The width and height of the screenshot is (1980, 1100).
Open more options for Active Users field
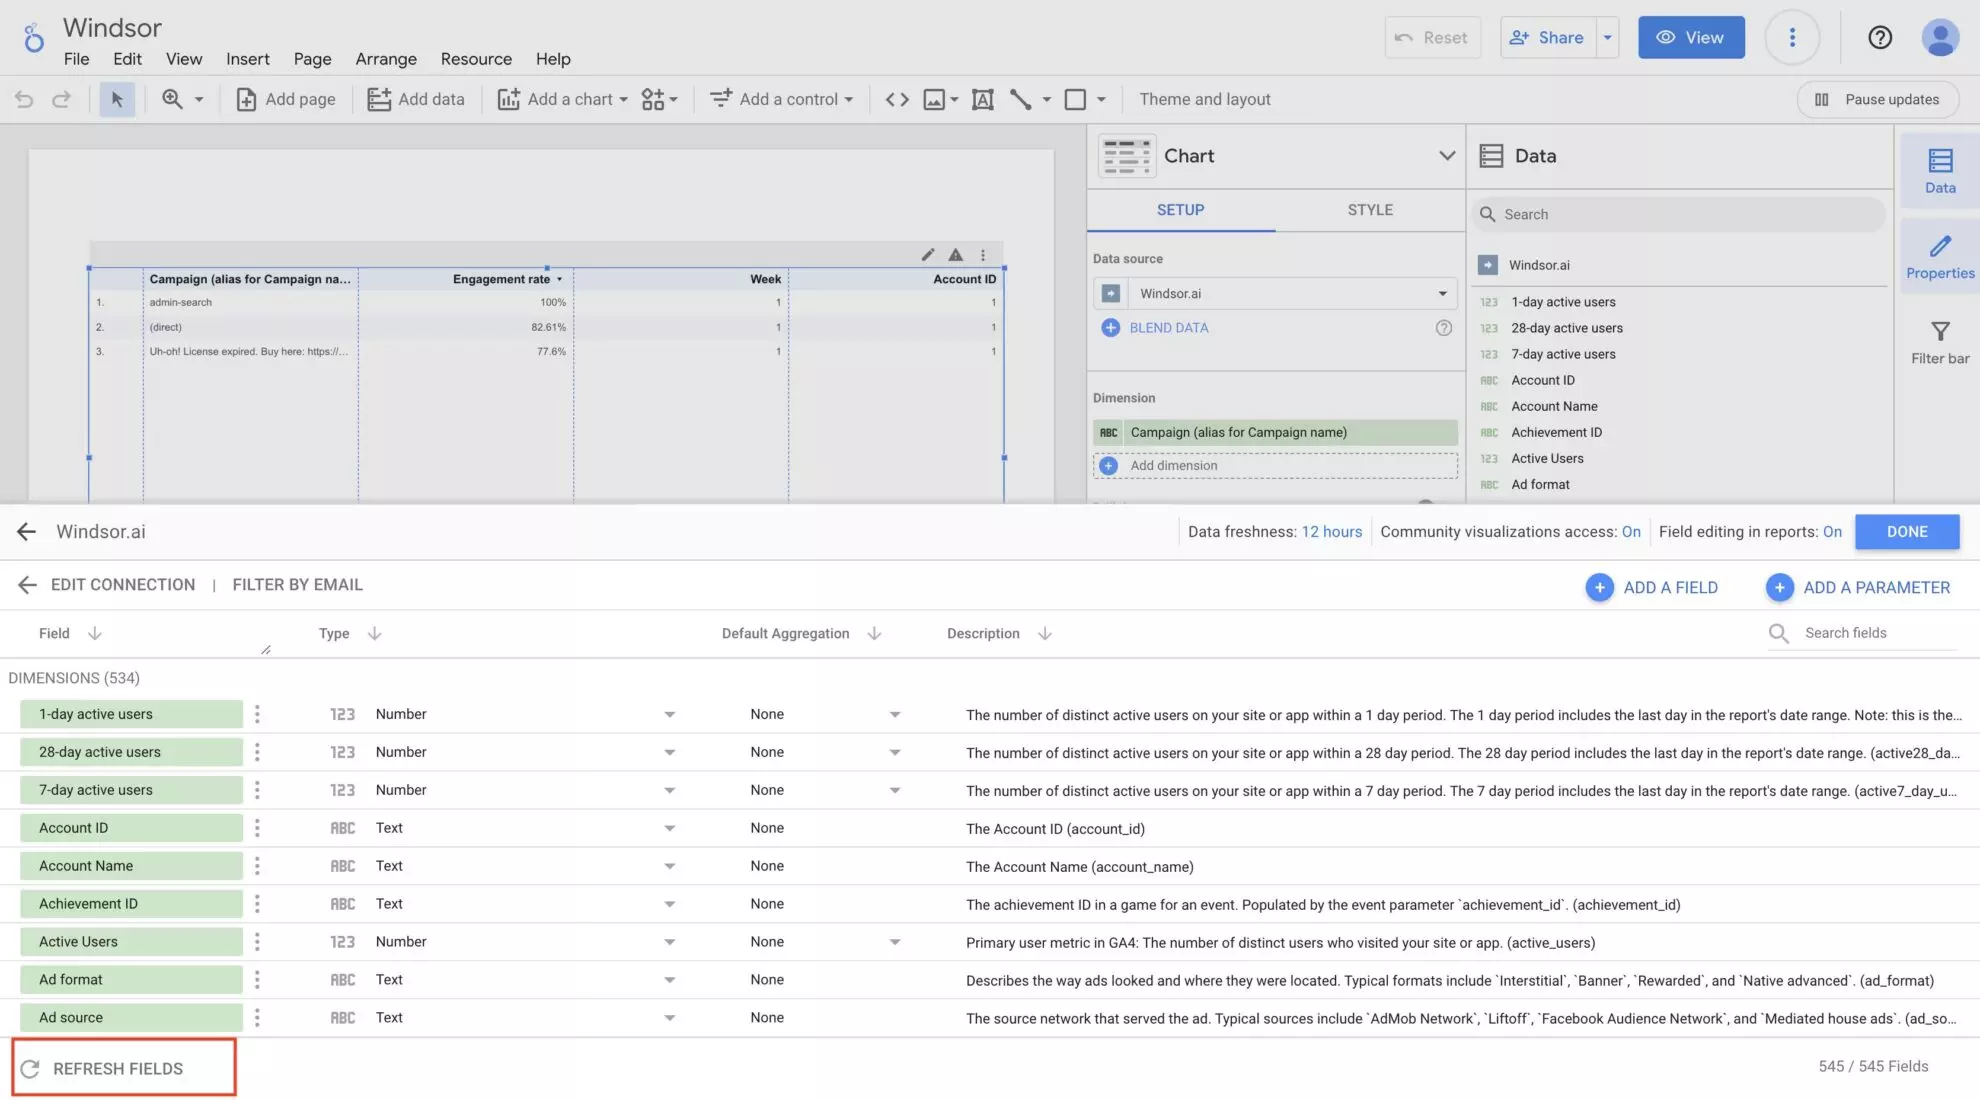[257, 942]
